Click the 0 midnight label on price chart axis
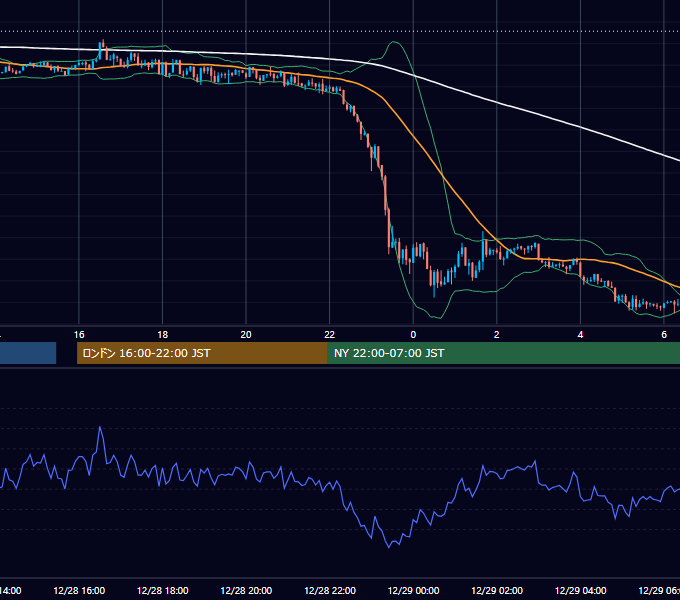680x600 pixels. click(413, 335)
